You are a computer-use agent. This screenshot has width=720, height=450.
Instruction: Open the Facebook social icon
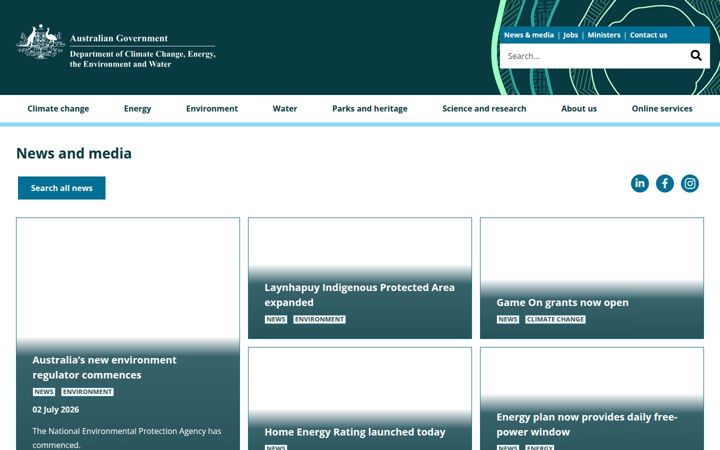point(664,183)
